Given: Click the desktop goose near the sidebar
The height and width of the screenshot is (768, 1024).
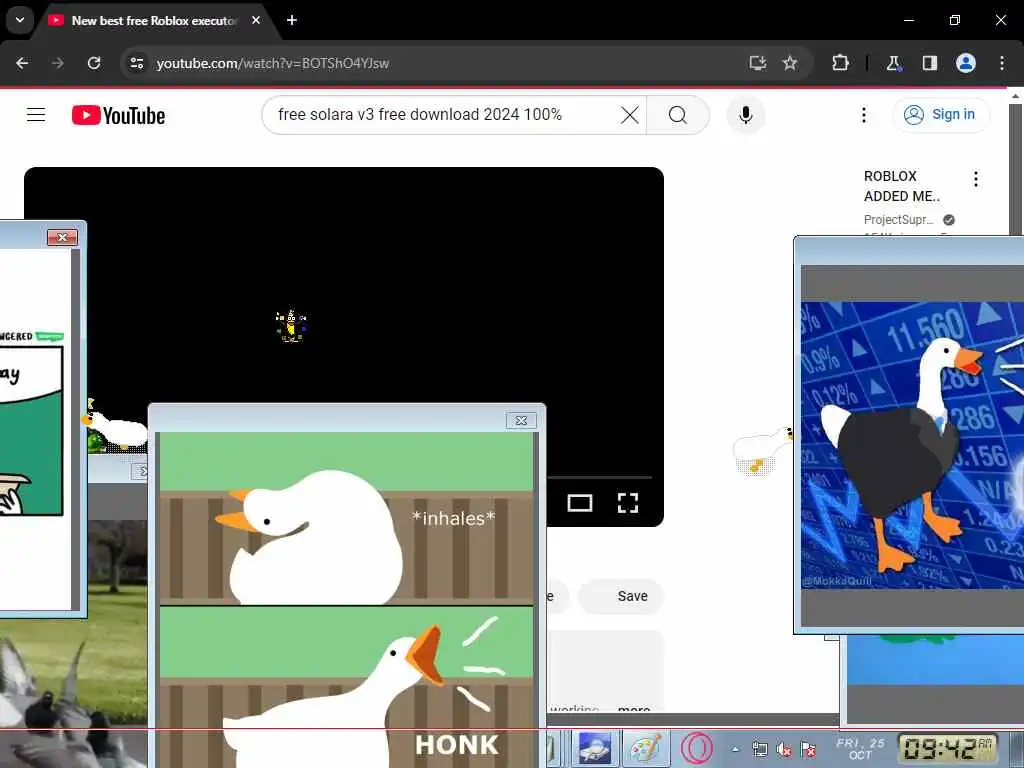Looking at the screenshot, I should [762, 451].
